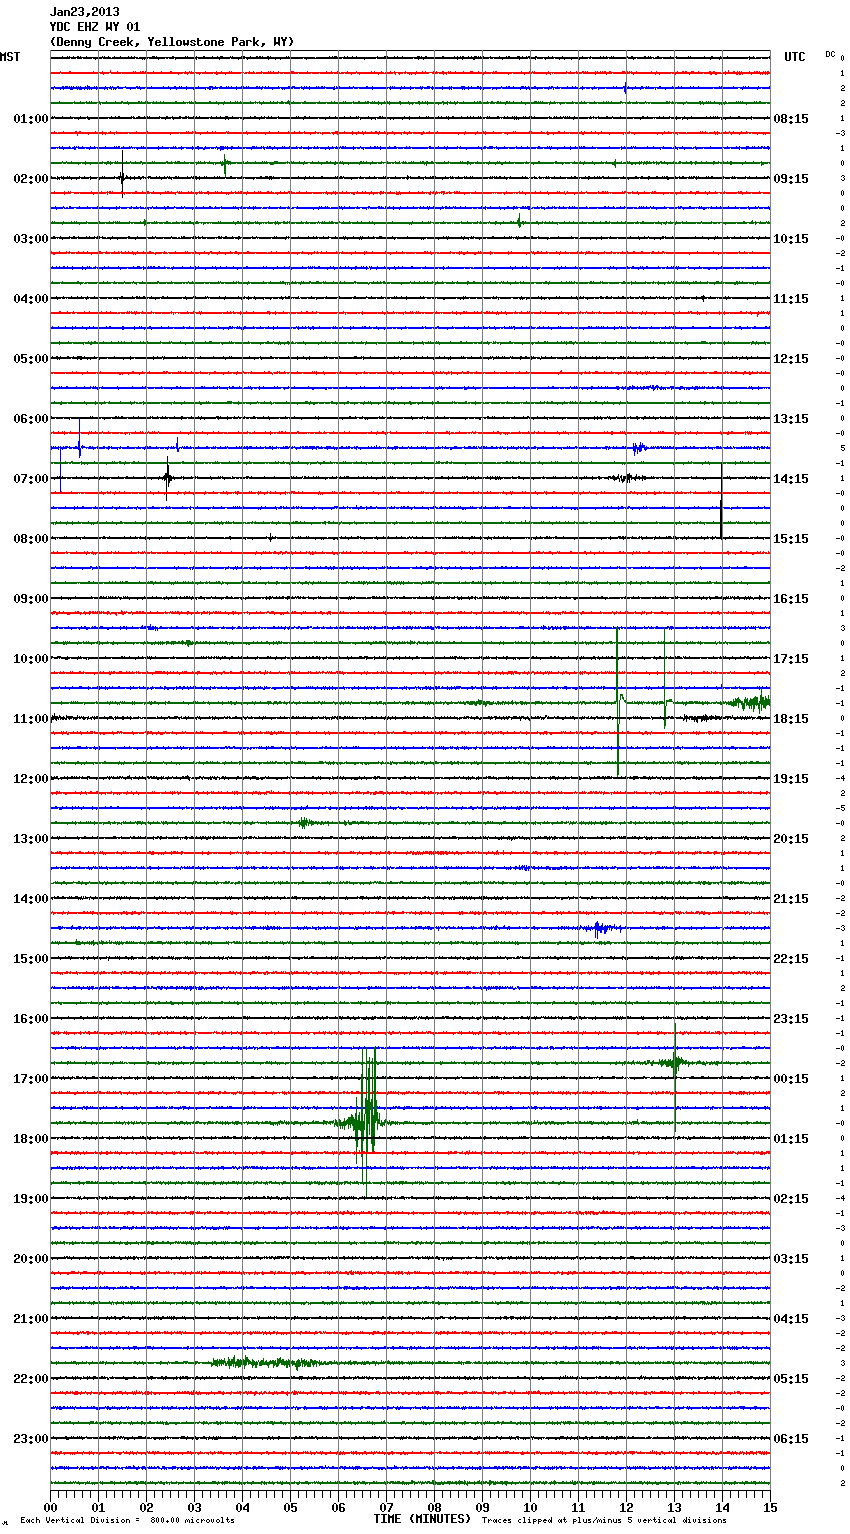Select the 02:15 UTC time label
This screenshot has height=1534, width=850.
point(791,1199)
